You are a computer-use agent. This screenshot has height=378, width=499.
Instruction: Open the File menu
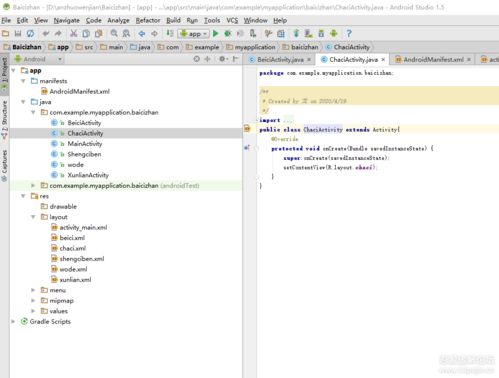coord(6,20)
